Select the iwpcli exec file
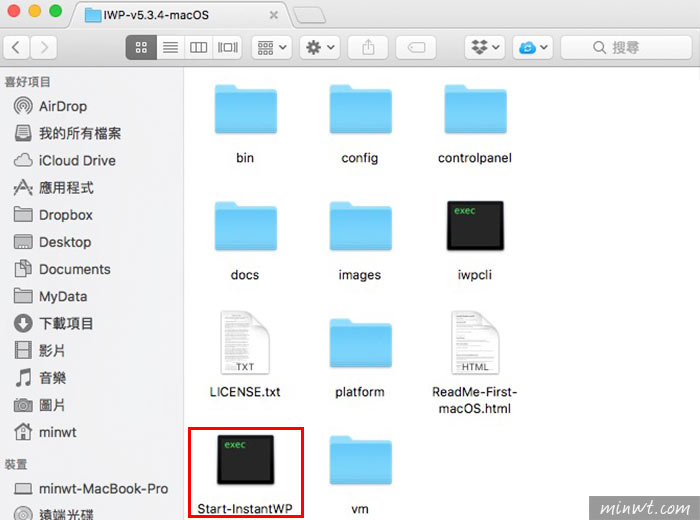 [x=475, y=241]
